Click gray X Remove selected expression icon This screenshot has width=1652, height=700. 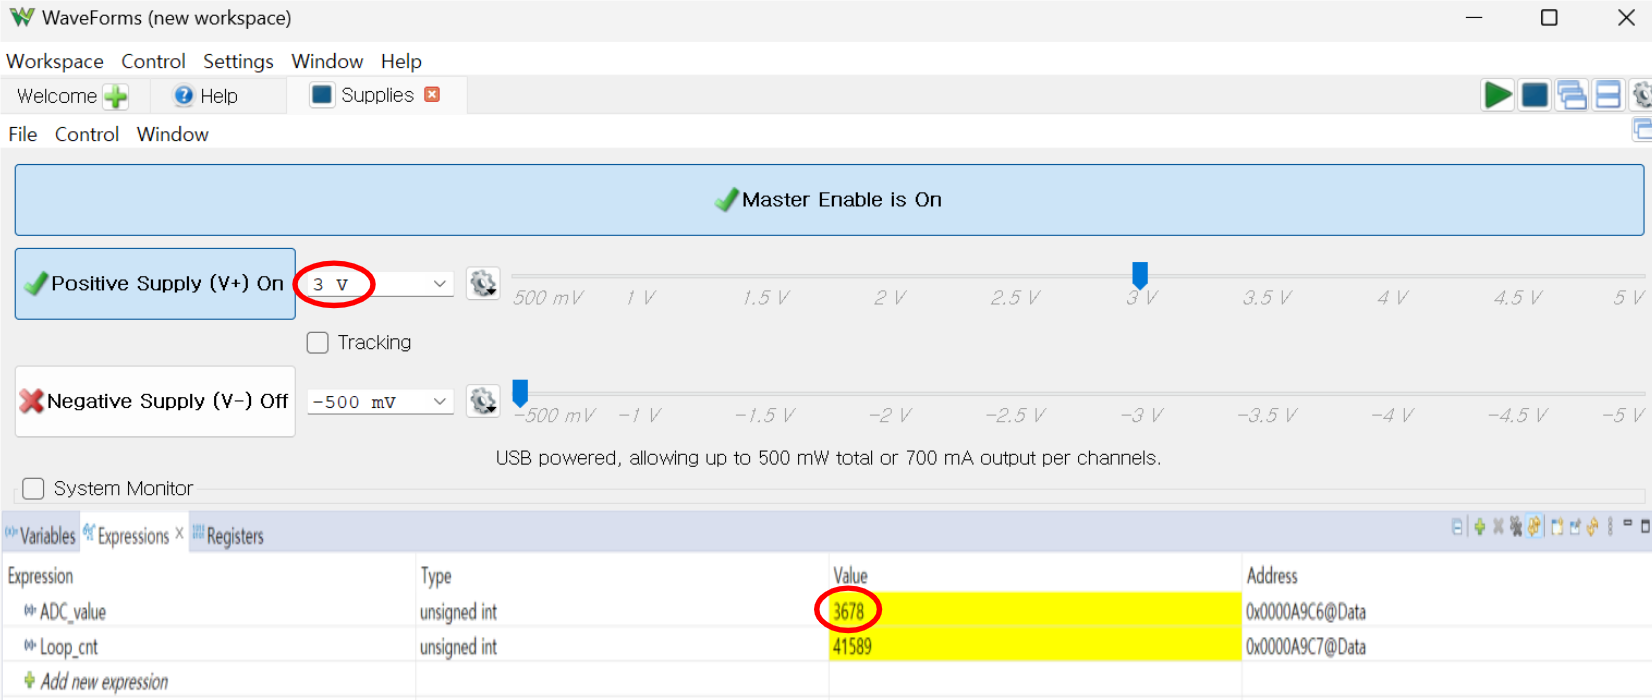[1498, 527]
